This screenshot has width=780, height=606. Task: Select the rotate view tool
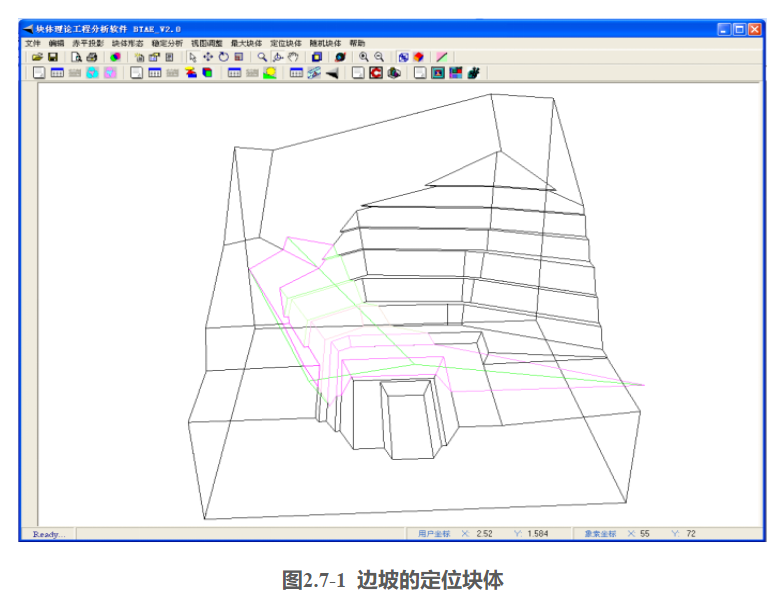(x=223, y=58)
